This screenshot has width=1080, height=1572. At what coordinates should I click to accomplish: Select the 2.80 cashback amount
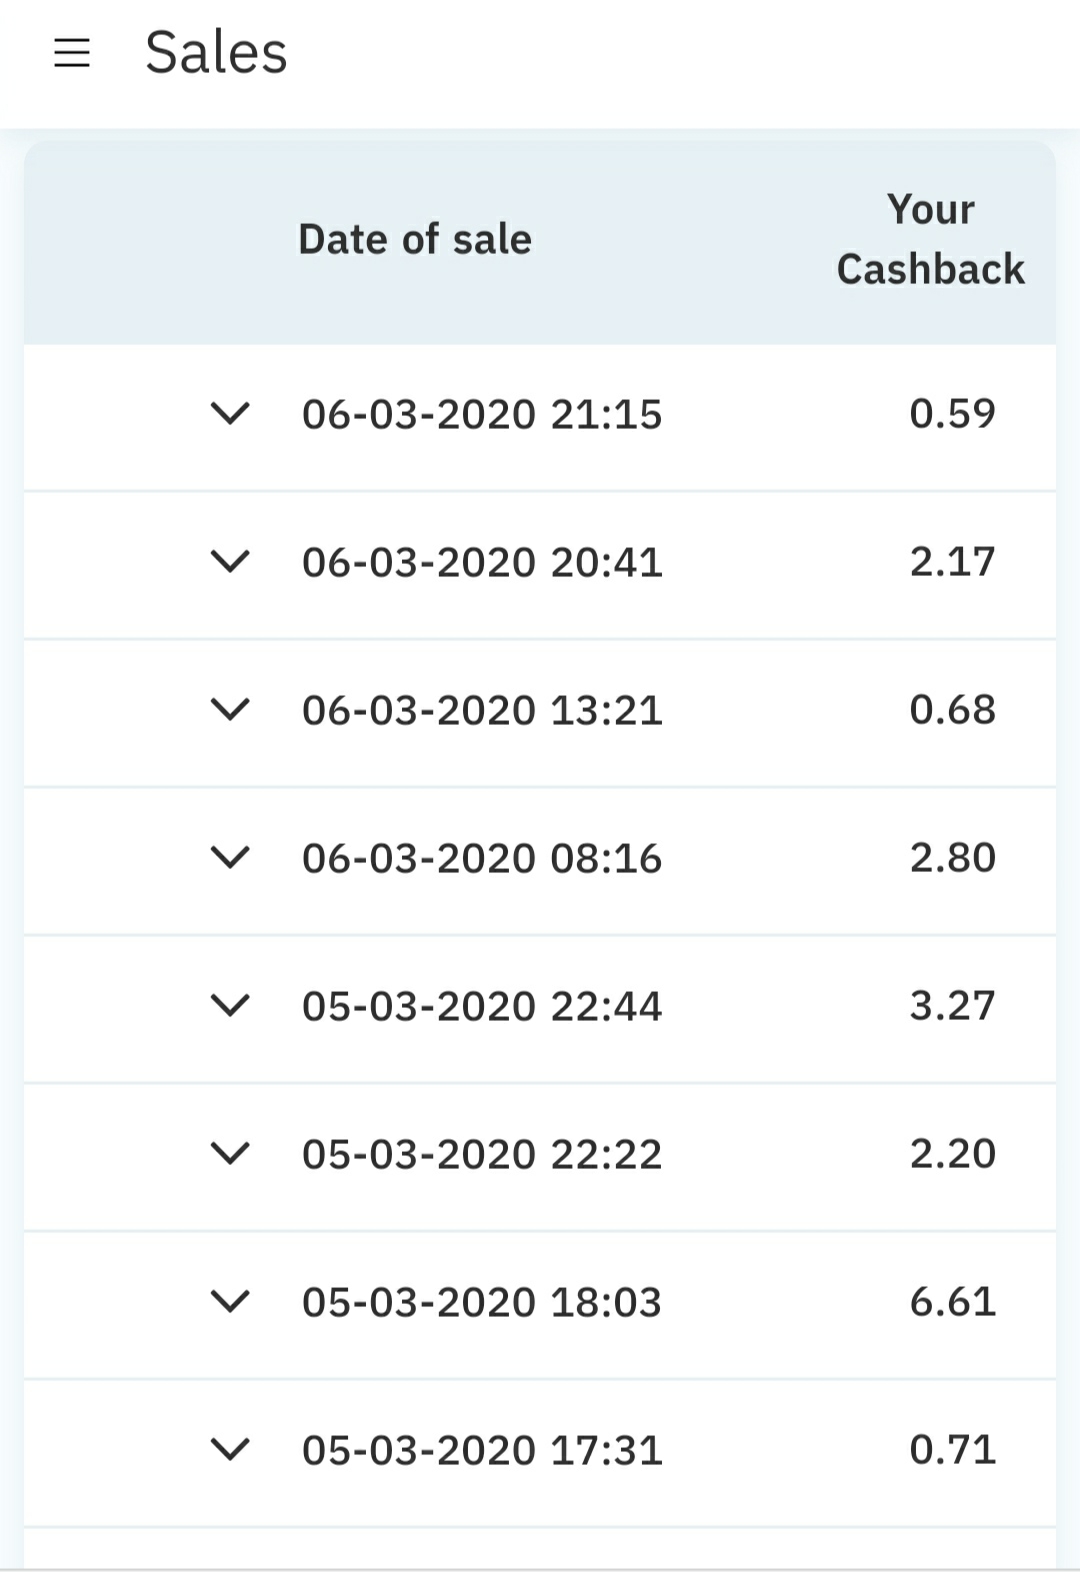(x=952, y=857)
